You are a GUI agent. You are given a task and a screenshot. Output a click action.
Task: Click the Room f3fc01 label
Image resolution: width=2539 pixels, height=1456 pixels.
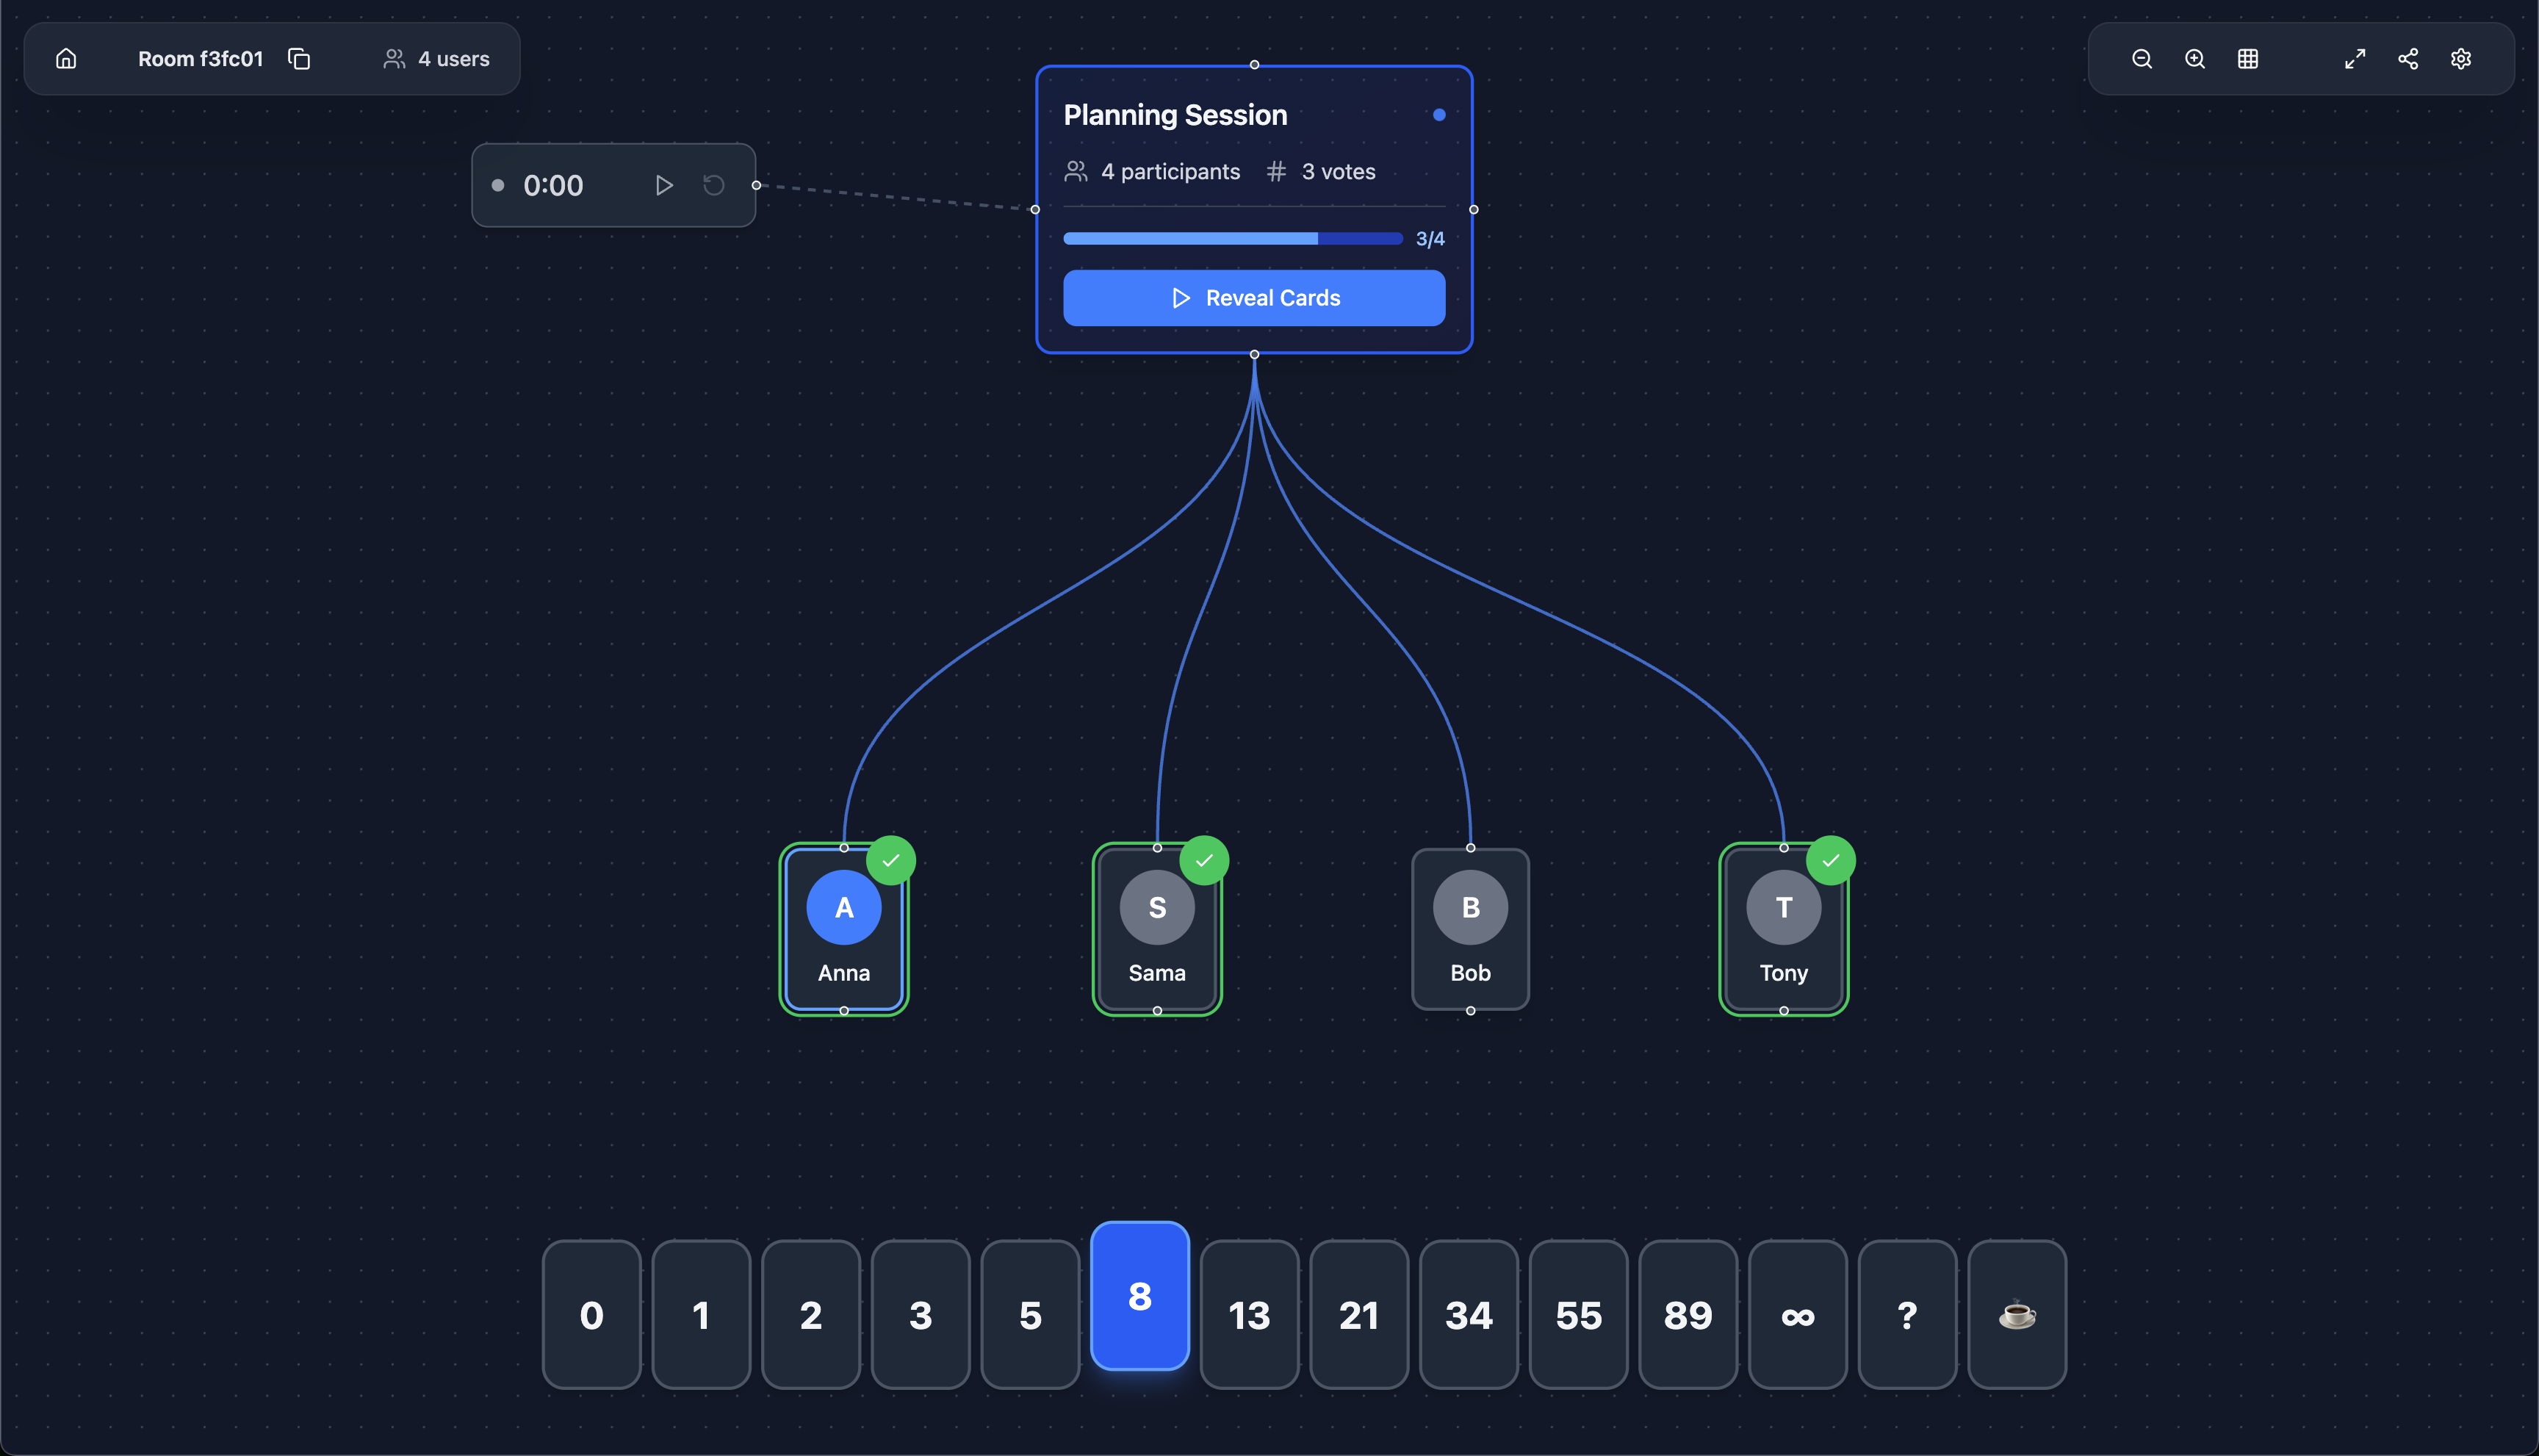200,59
